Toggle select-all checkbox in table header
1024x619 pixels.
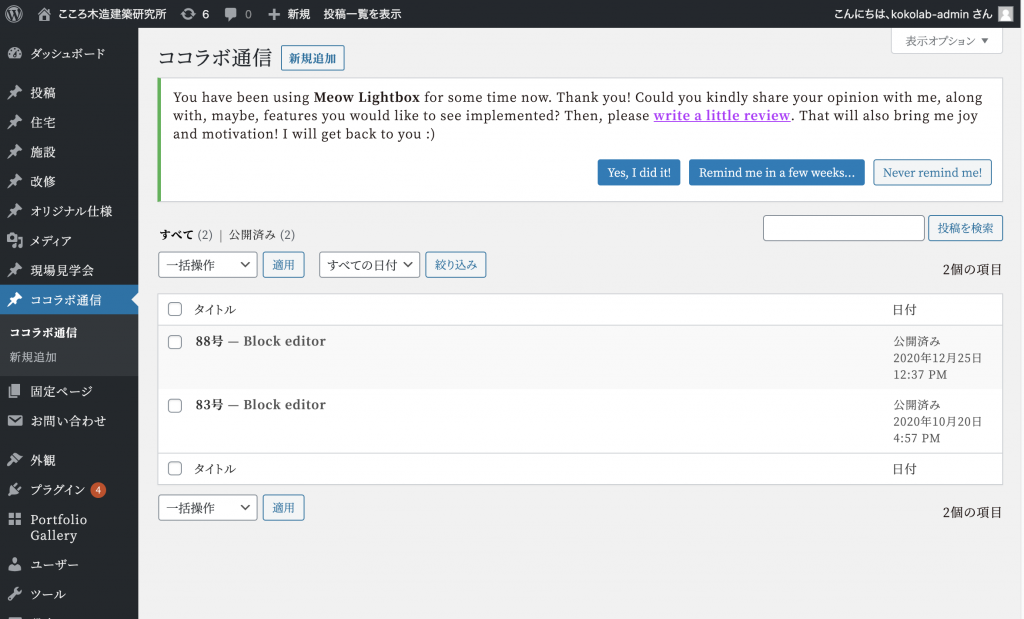175,310
